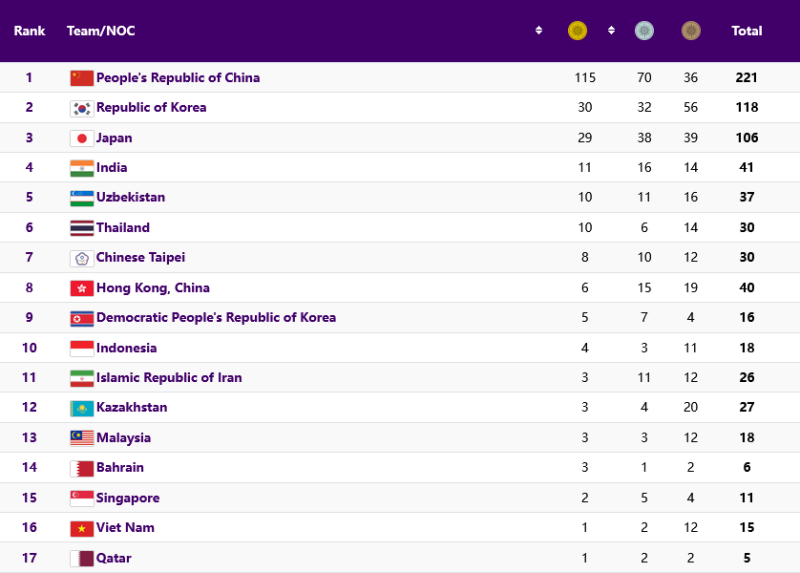Image resolution: width=800 pixels, height=573 pixels.
Task: Click rank number 17 for Qatar
Action: tap(30, 558)
